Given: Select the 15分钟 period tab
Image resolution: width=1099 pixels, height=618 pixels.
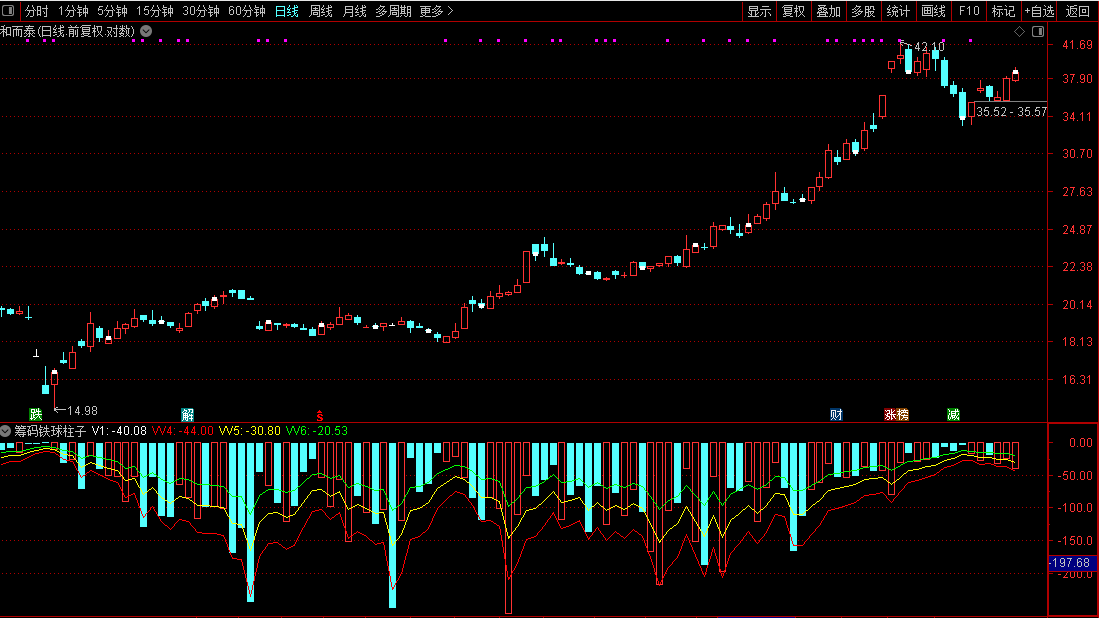Looking at the screenshot, I should (x=155, y=11).
